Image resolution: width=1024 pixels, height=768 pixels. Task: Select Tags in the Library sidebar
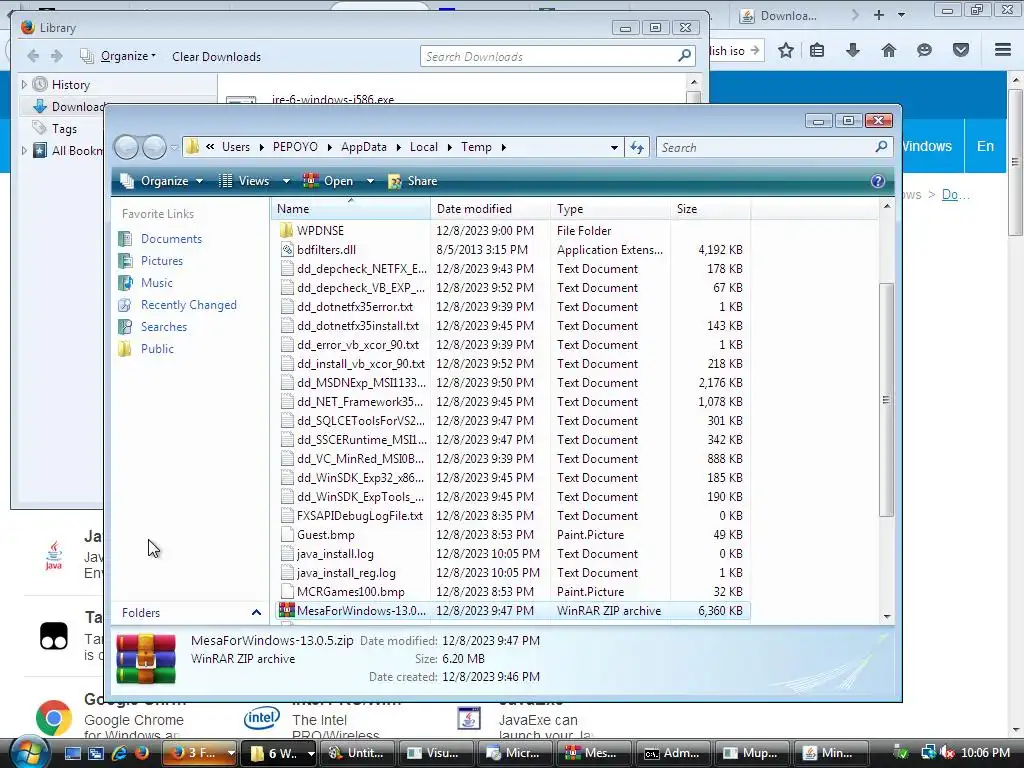coord(64,129)
